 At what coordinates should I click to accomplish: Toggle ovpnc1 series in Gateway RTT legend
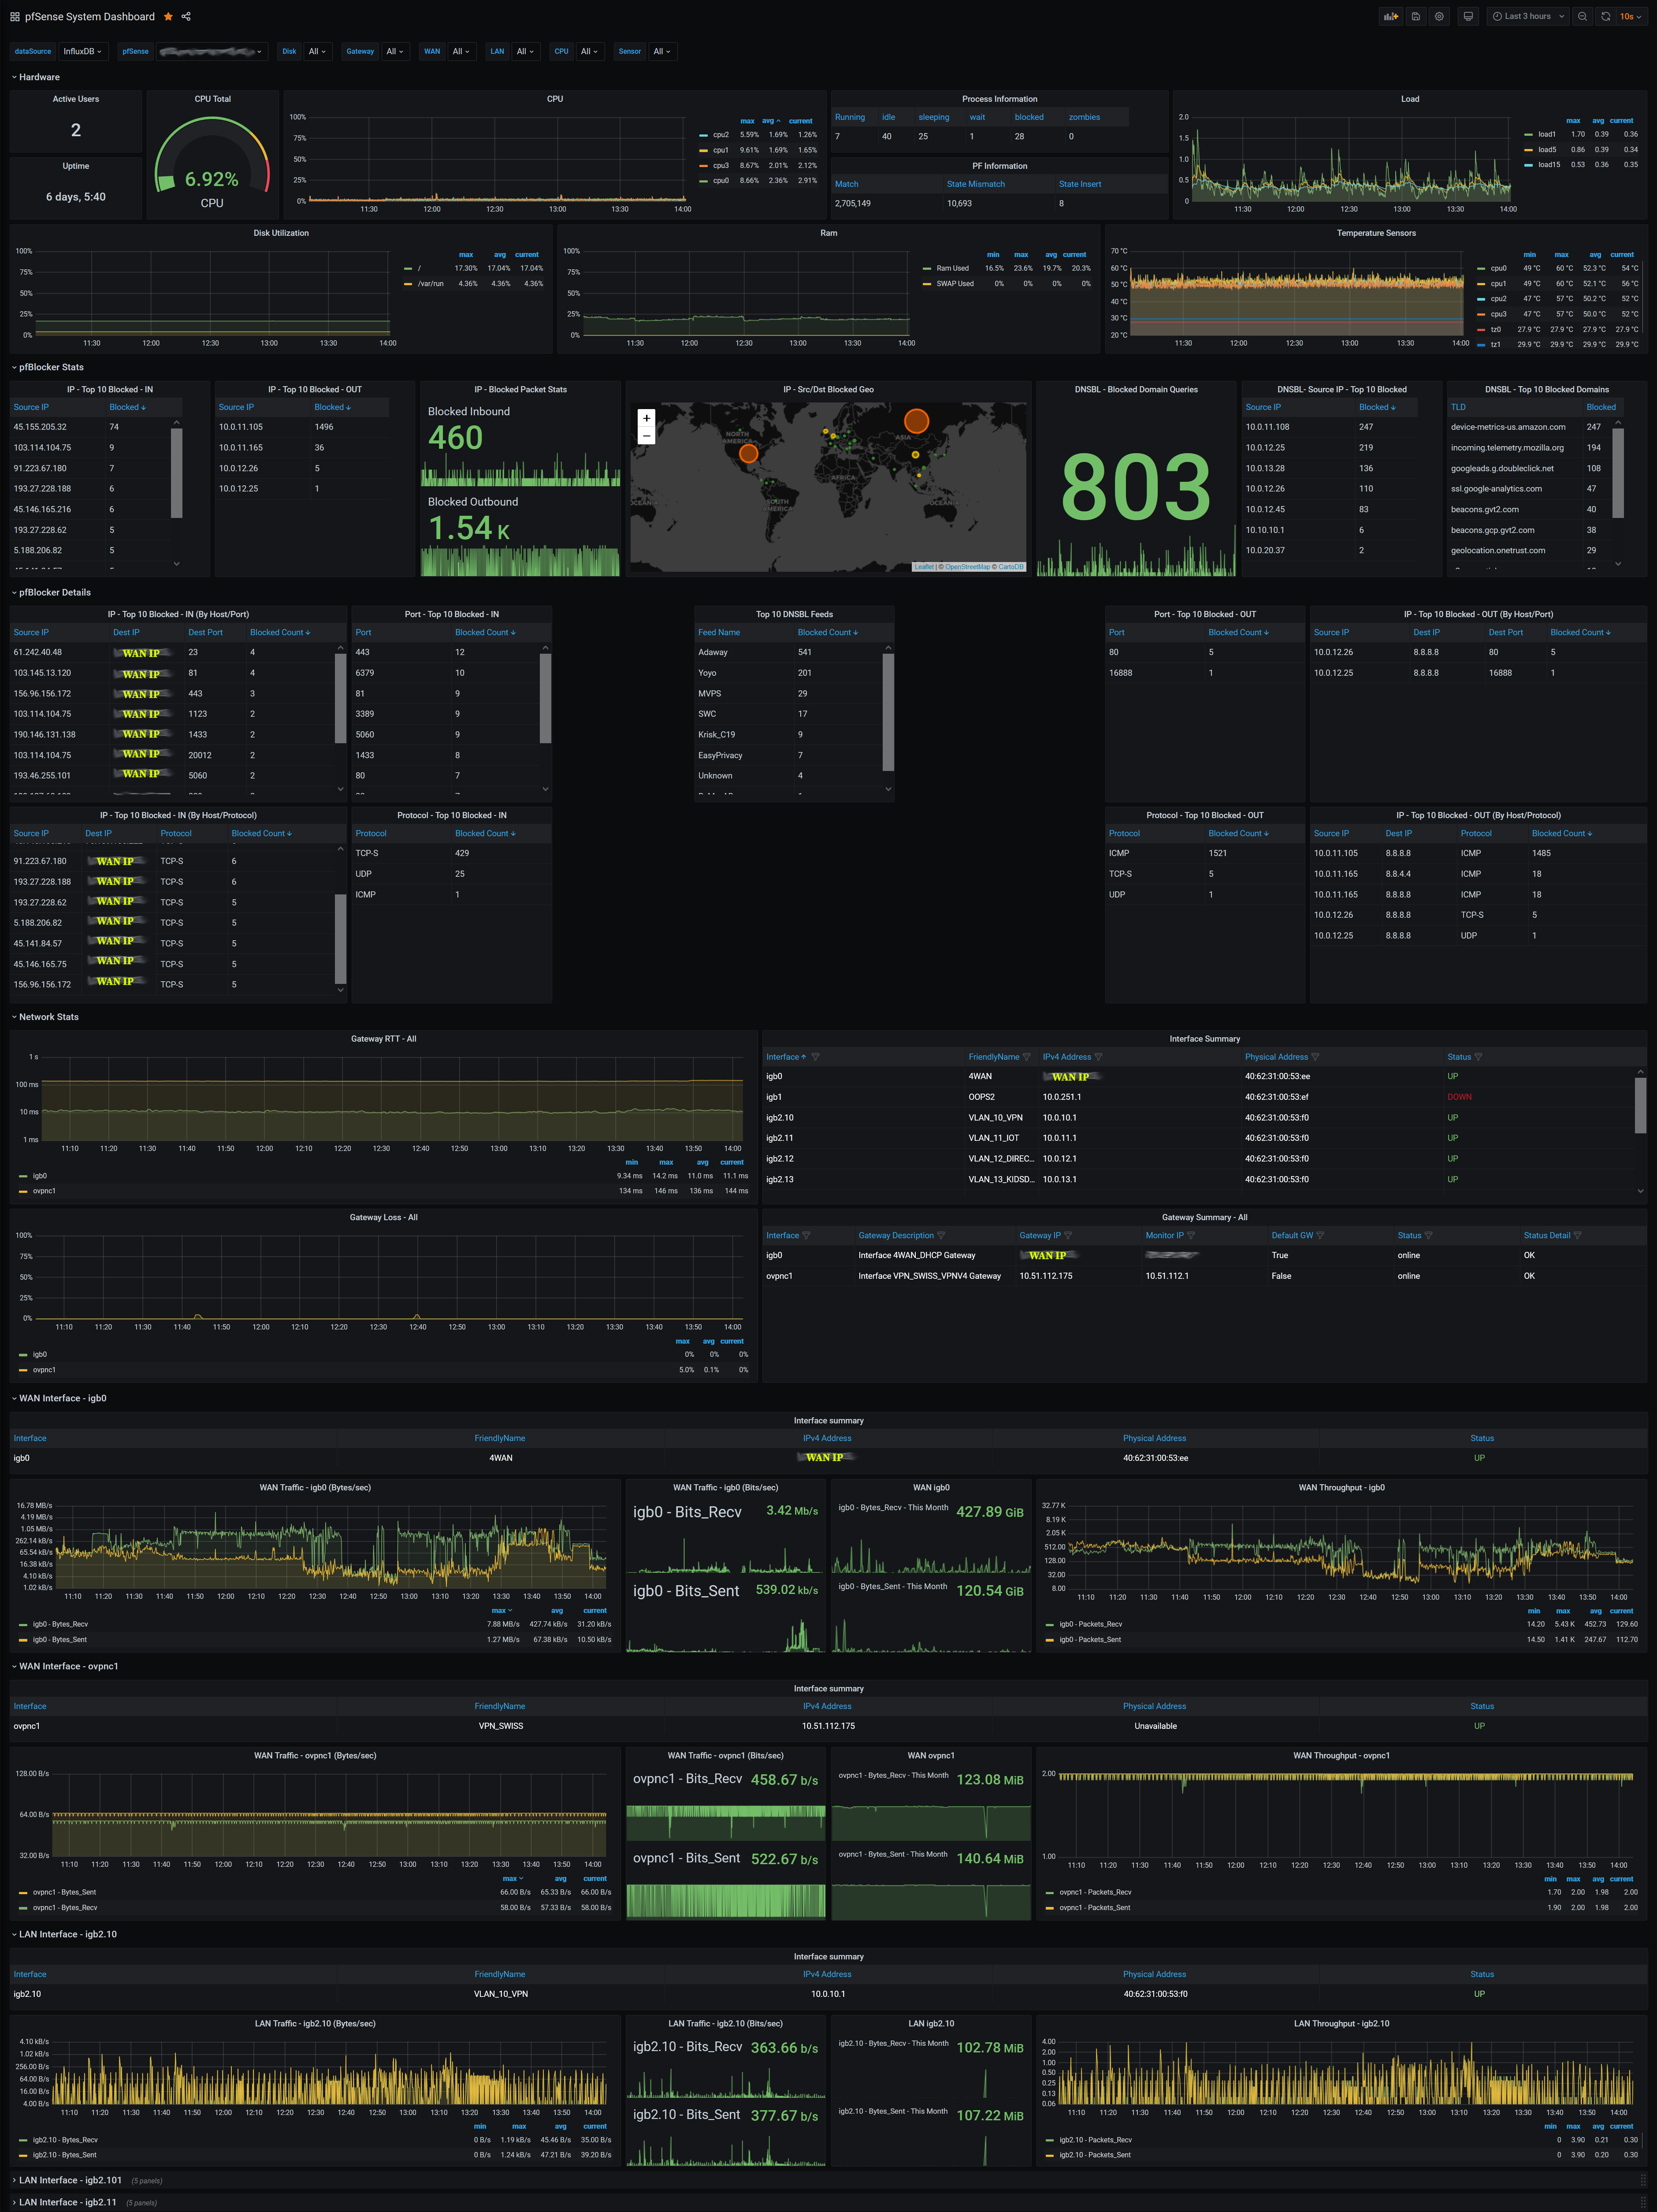44,1191
